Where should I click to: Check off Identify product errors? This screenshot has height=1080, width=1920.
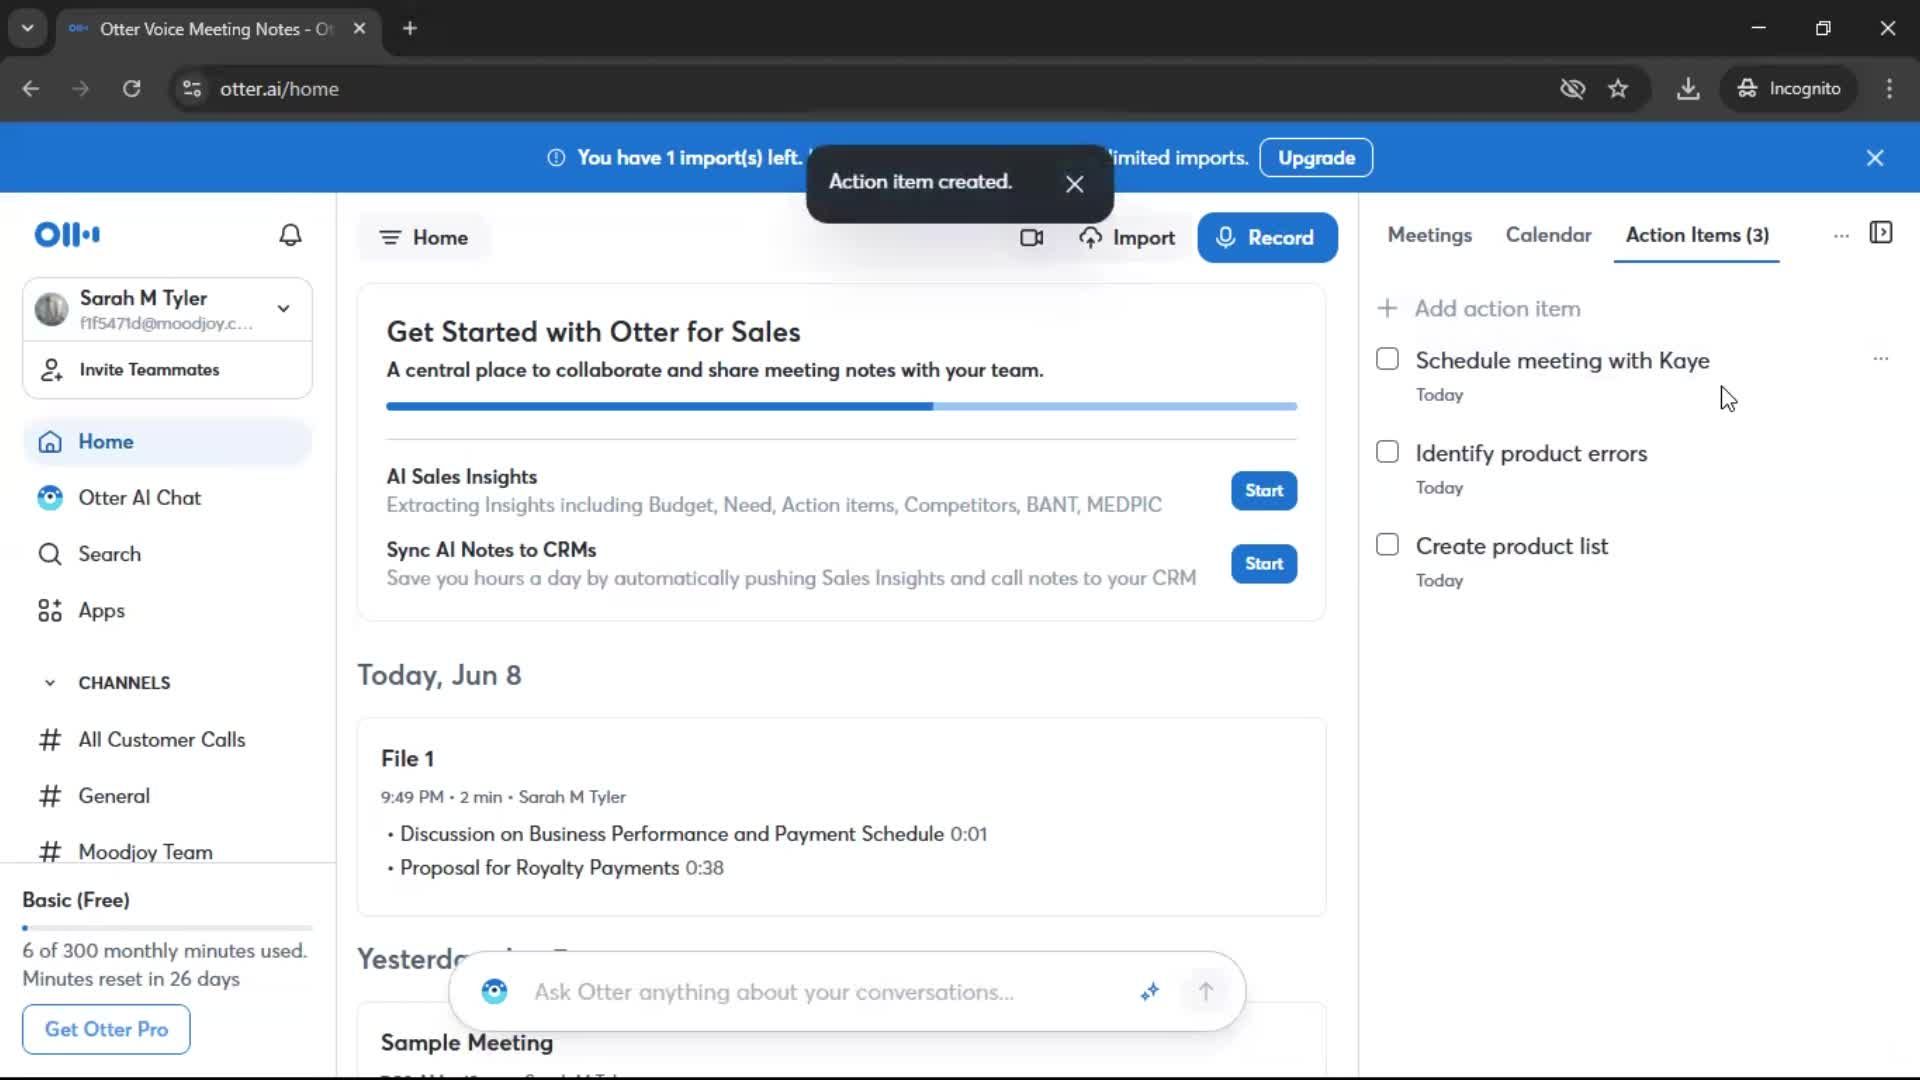[1387, 452]
